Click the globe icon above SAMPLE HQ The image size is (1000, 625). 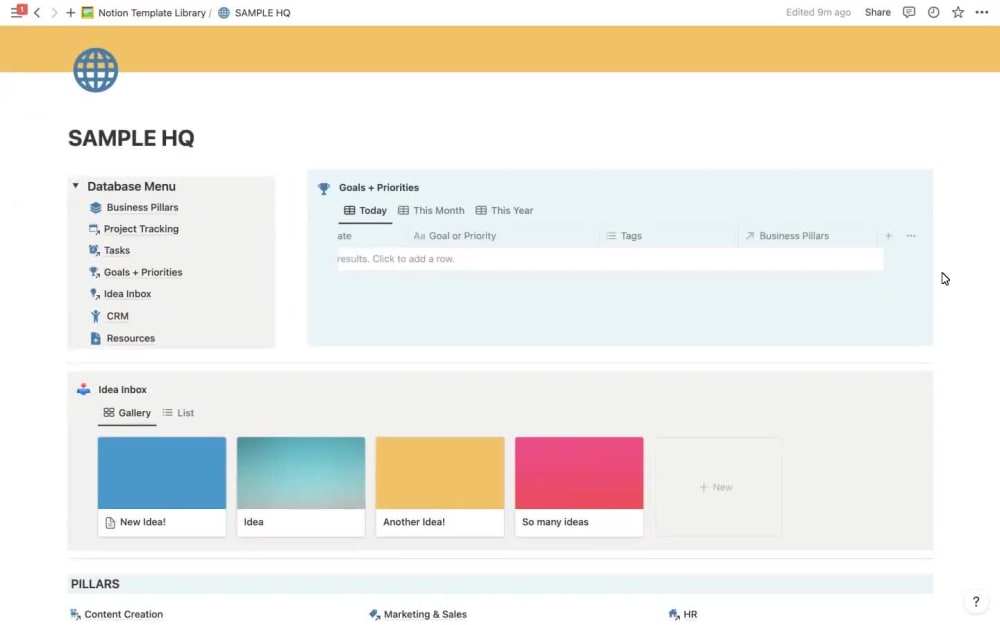click(95, 69)
